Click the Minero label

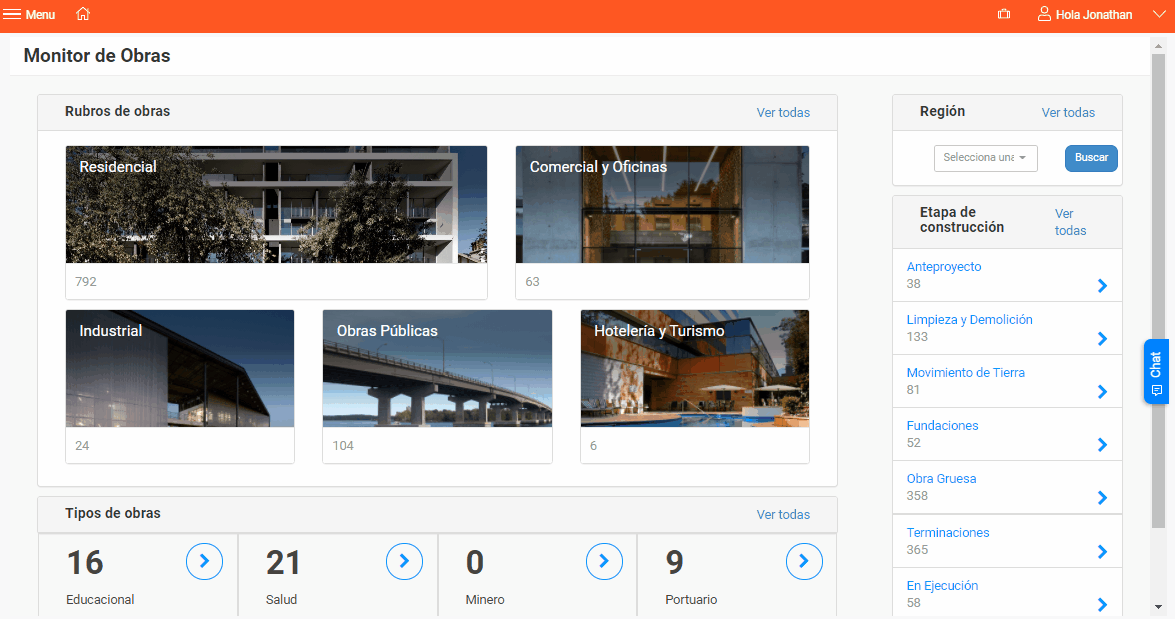coord(485,600)
